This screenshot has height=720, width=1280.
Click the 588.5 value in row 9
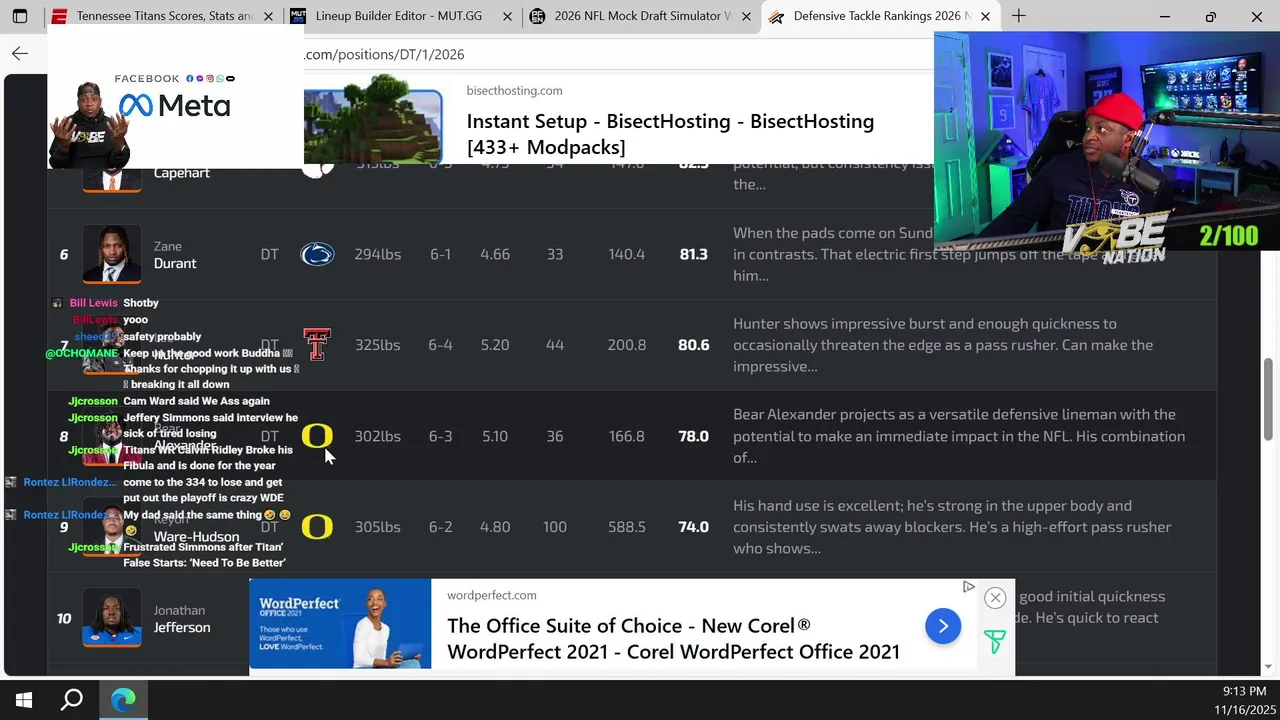[x=627, y=527]
